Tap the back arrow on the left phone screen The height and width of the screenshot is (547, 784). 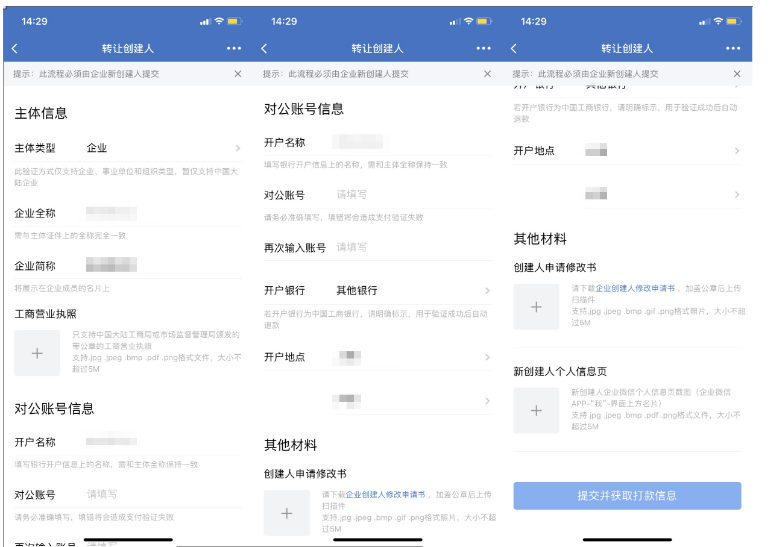pyautogui.click(x=14, y=48)
